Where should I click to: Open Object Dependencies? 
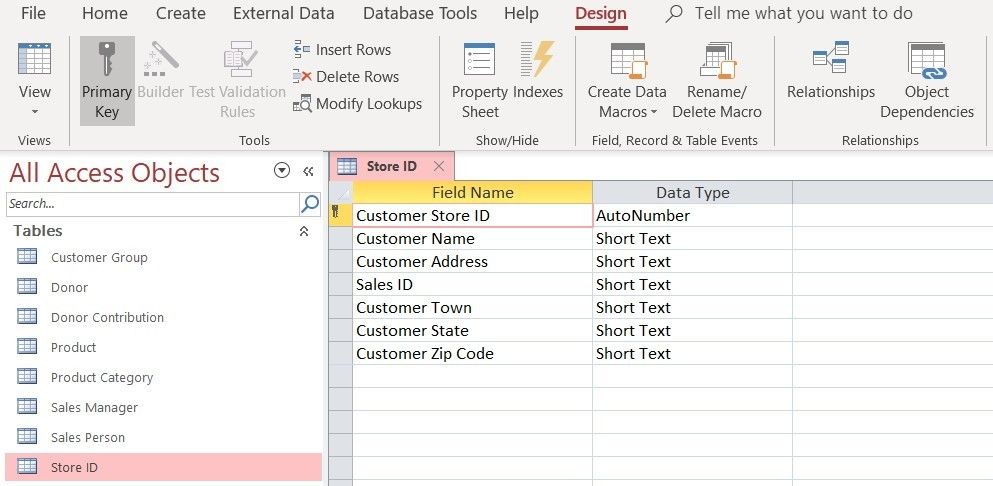[927, 60]
